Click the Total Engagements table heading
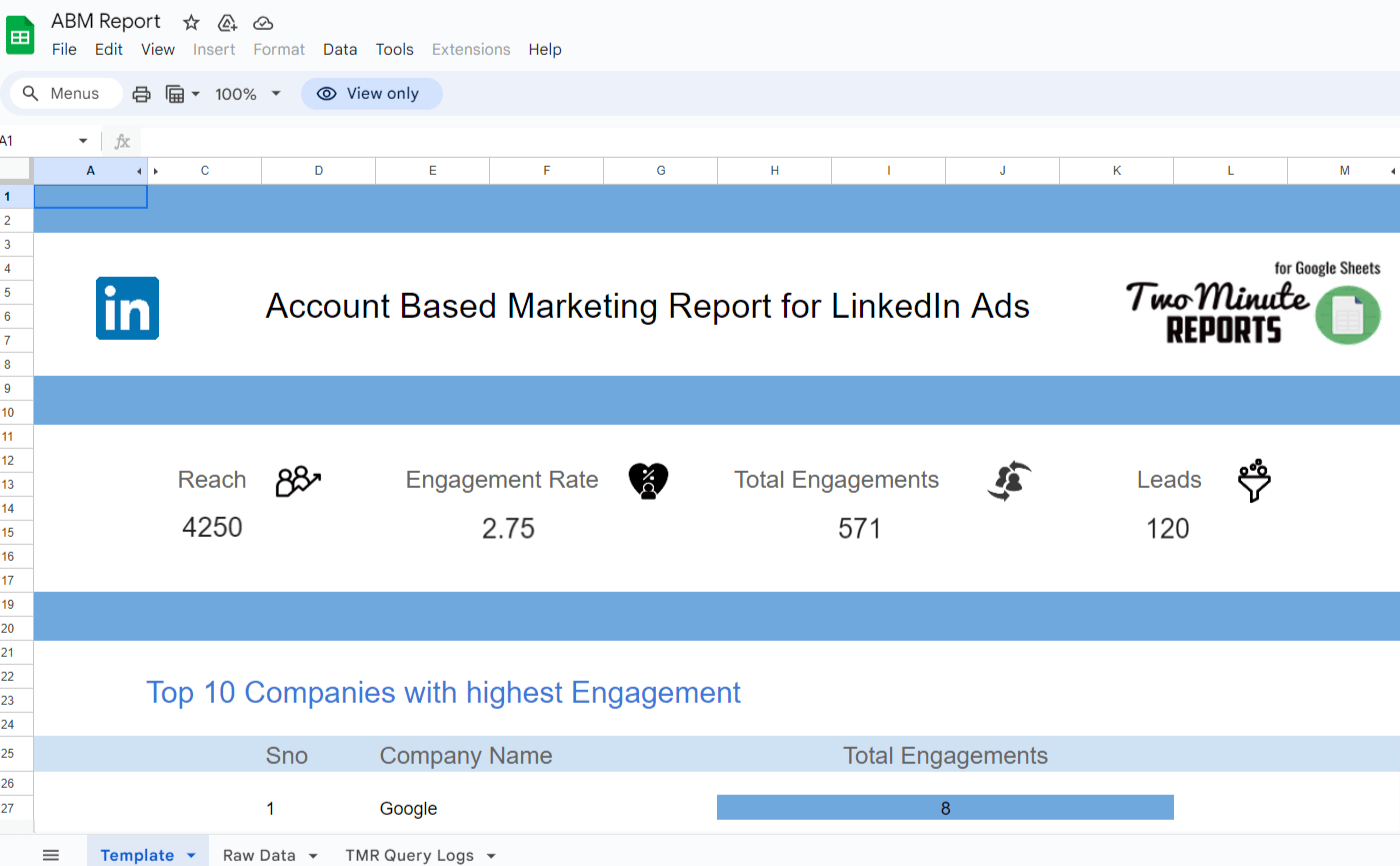Viewport: 1400px width, 866px height. click(945, 756)
